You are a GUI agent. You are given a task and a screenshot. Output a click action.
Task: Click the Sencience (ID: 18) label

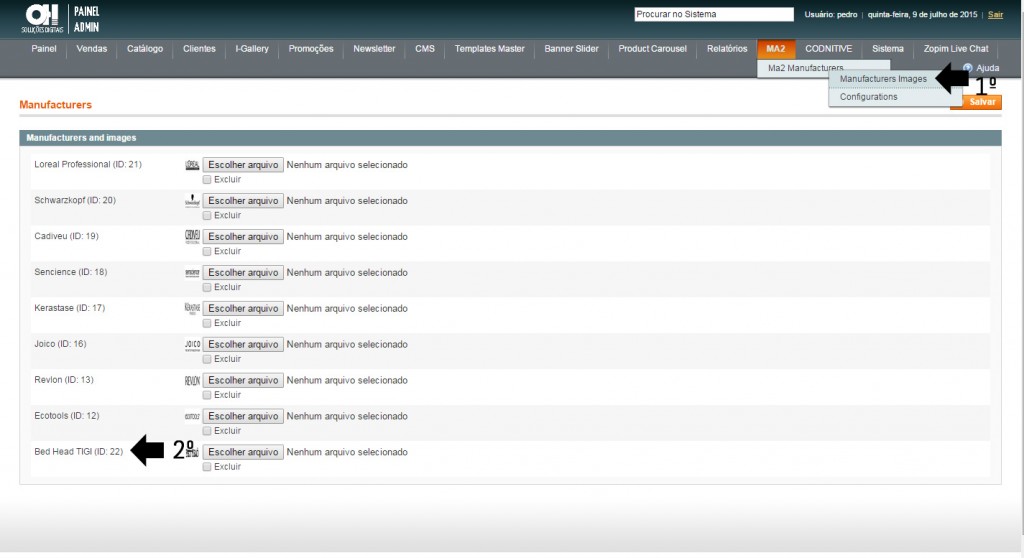click(71, 272)
